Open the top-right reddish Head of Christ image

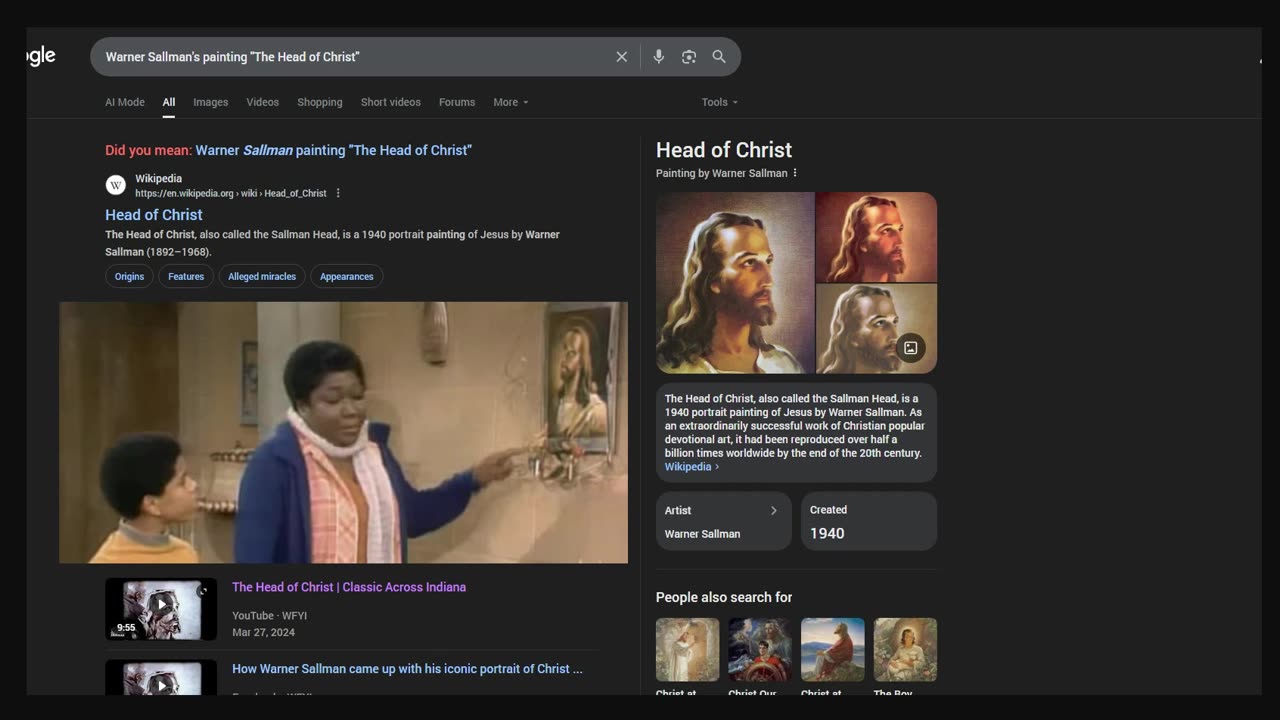877,237
